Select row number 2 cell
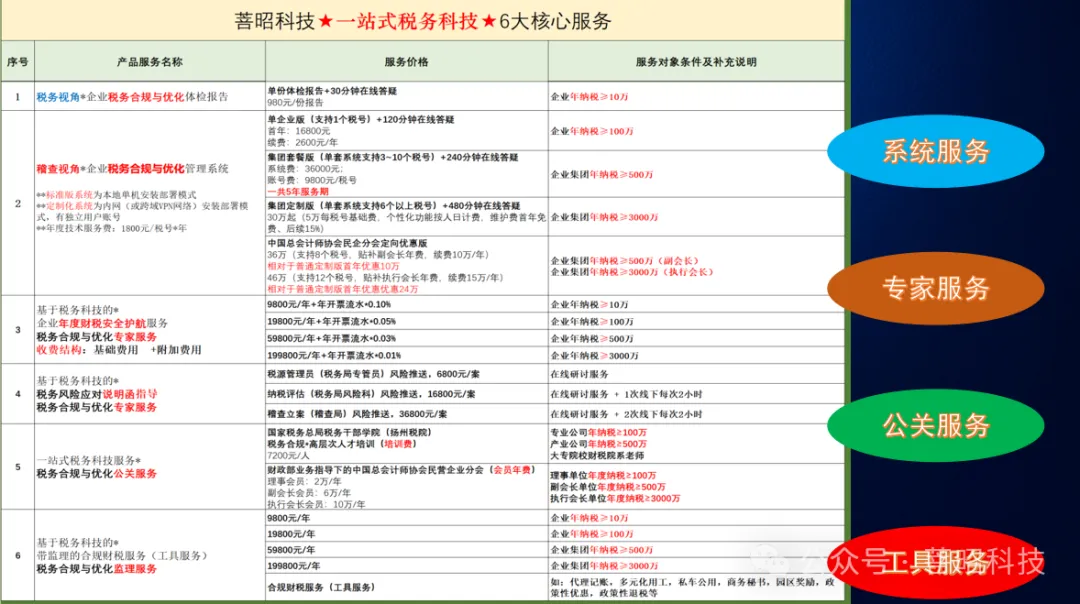This screenshot has height=604, width=1080. pos(17,203)
